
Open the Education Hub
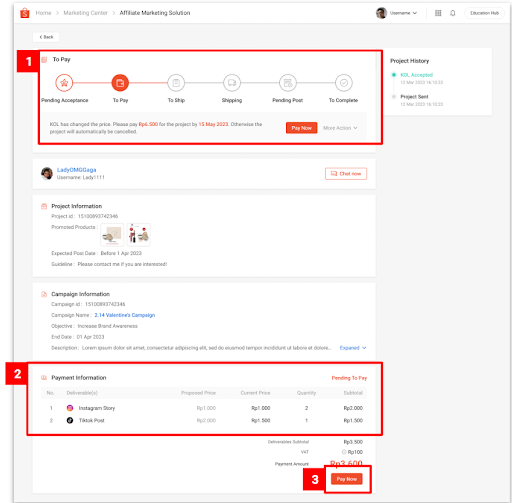(x=484, y=13)
